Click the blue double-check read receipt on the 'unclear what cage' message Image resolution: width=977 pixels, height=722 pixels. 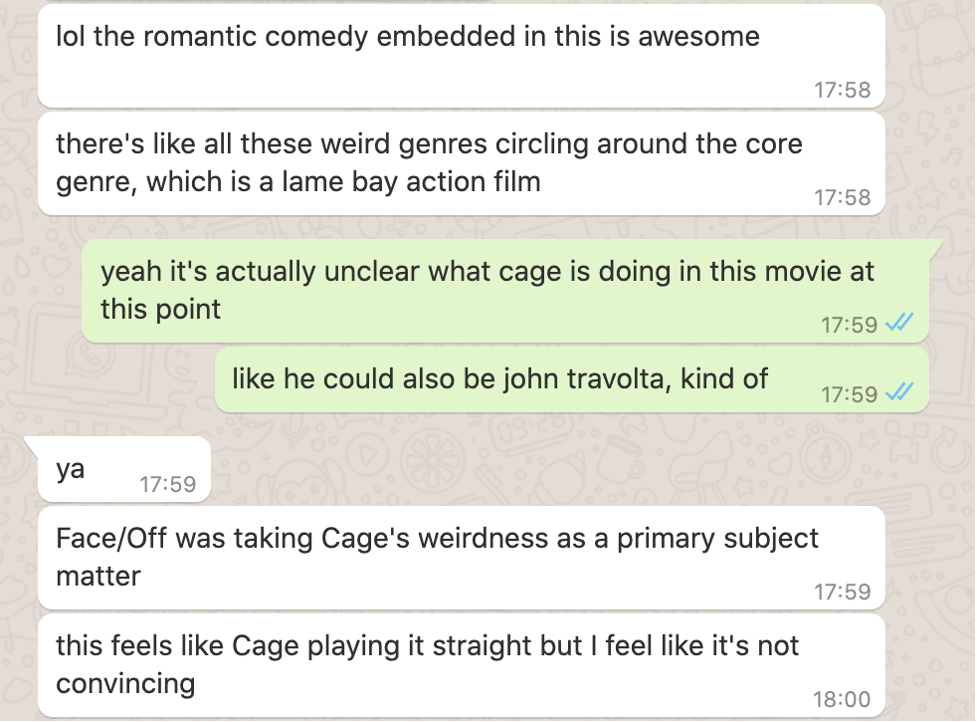[899, 323]
